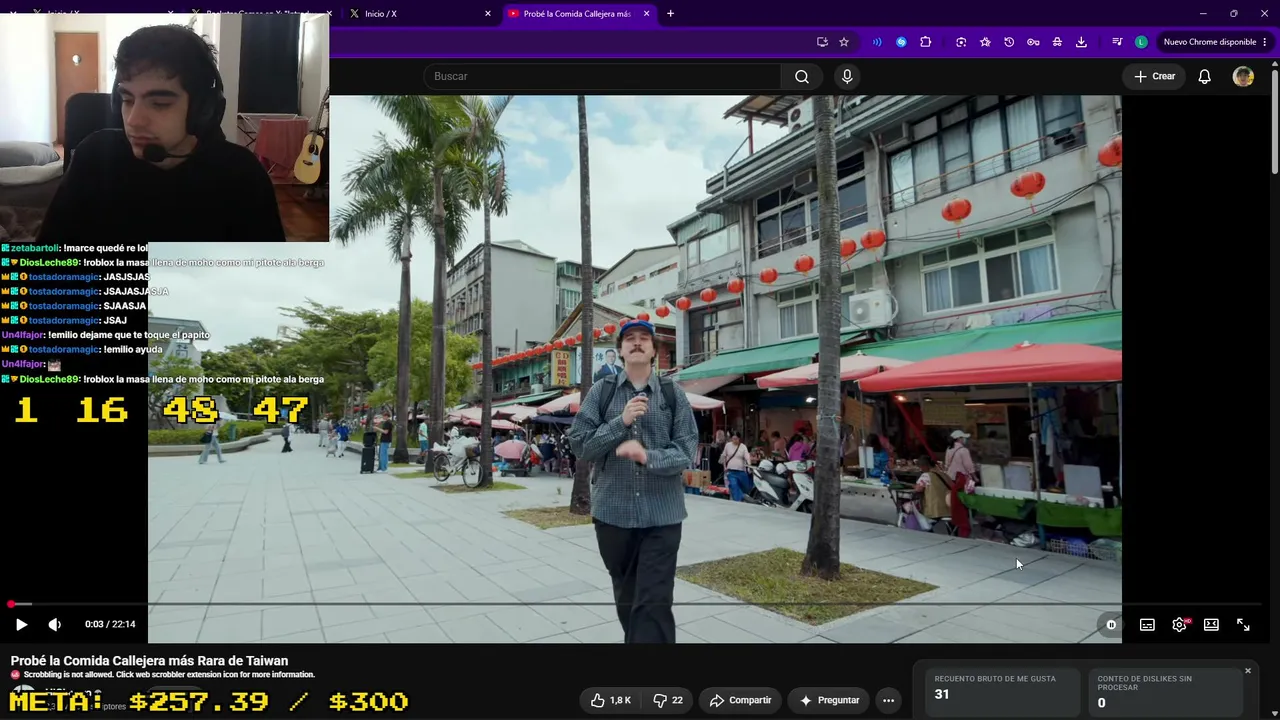This screenshot has width=1280, height=720.
Task: Open the Crear menu
Action: [x=1155, y=76]
